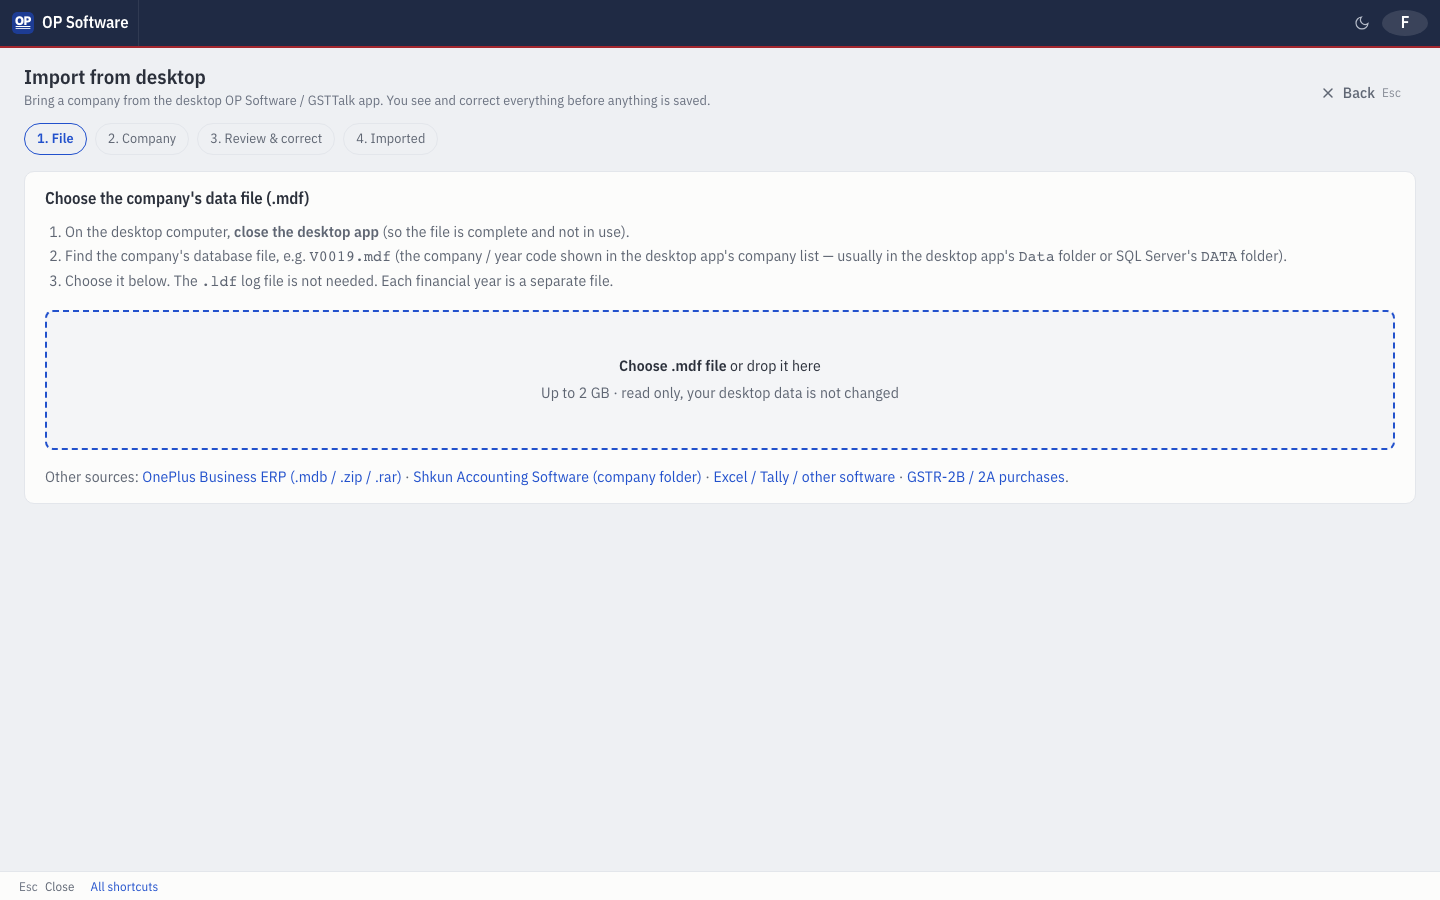Open All shortcuts in the footer
1440x900 pixels.
(x=124, y=887)
